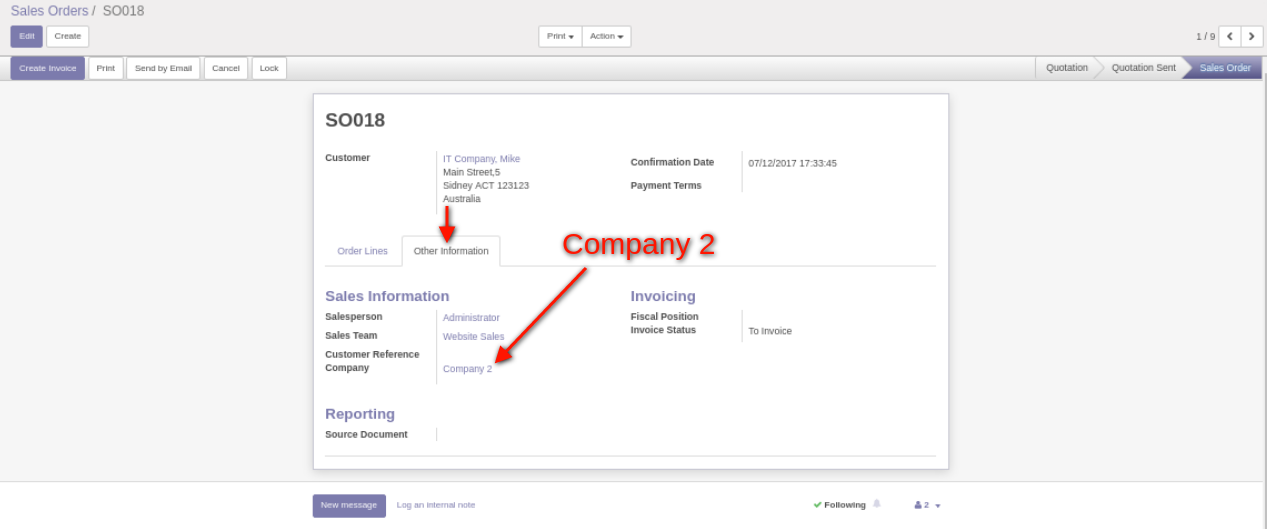Open the IT Company, Mike customer link

(x=481, y=159)
